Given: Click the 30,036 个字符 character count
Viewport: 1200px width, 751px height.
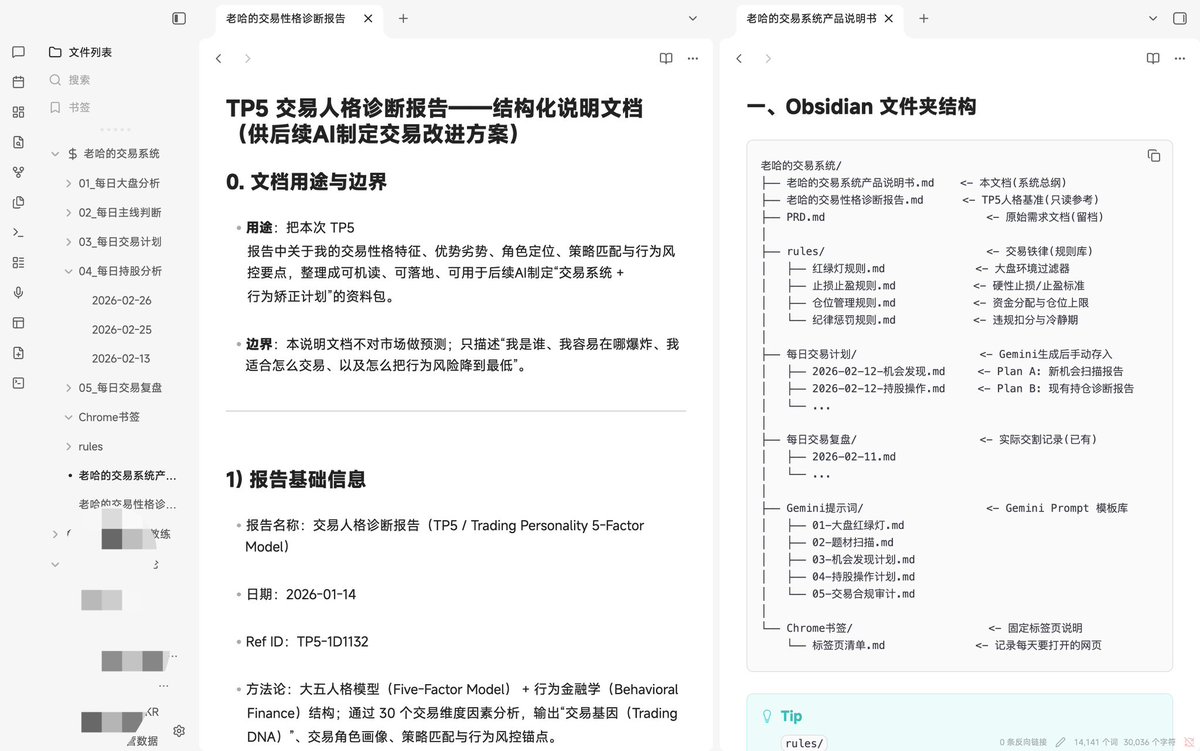Looking at the screenshot, I should [x=1151, y=742].
